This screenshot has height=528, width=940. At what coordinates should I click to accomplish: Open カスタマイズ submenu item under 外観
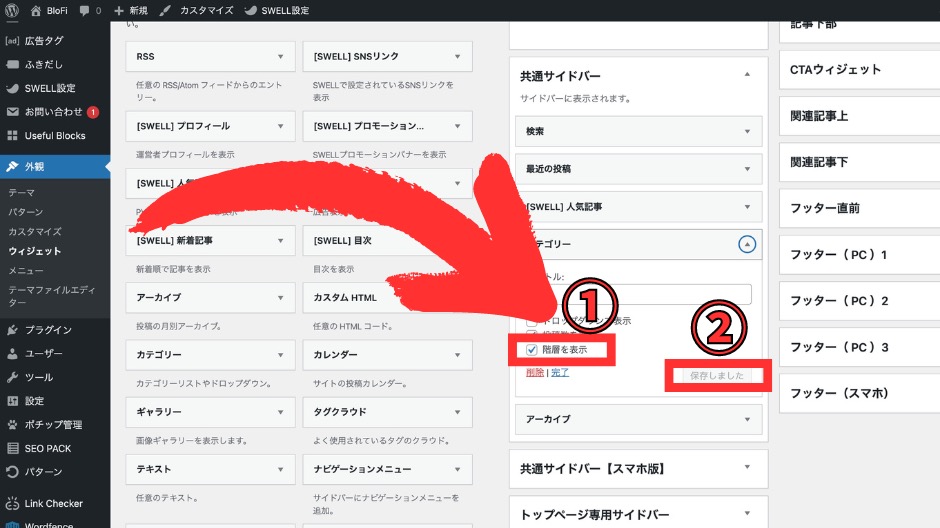point(35,231)
